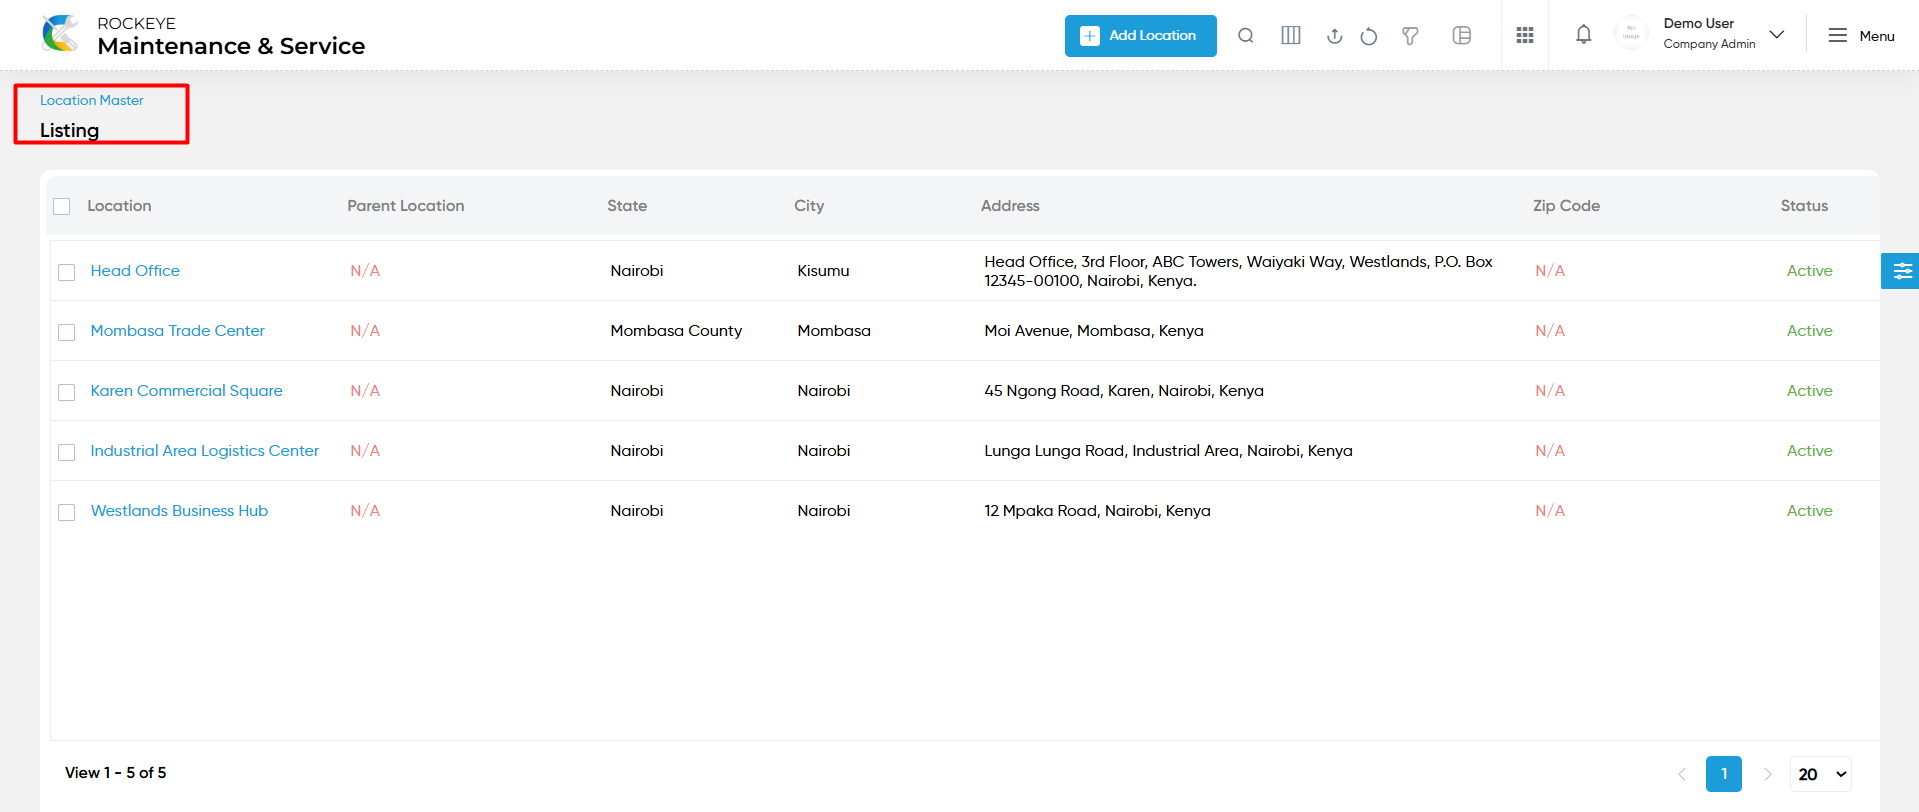The width and height of the screenshot is (1919, 812).
Task: Click Active status of Mombasa Trade Center
Action: point(1809,331)
